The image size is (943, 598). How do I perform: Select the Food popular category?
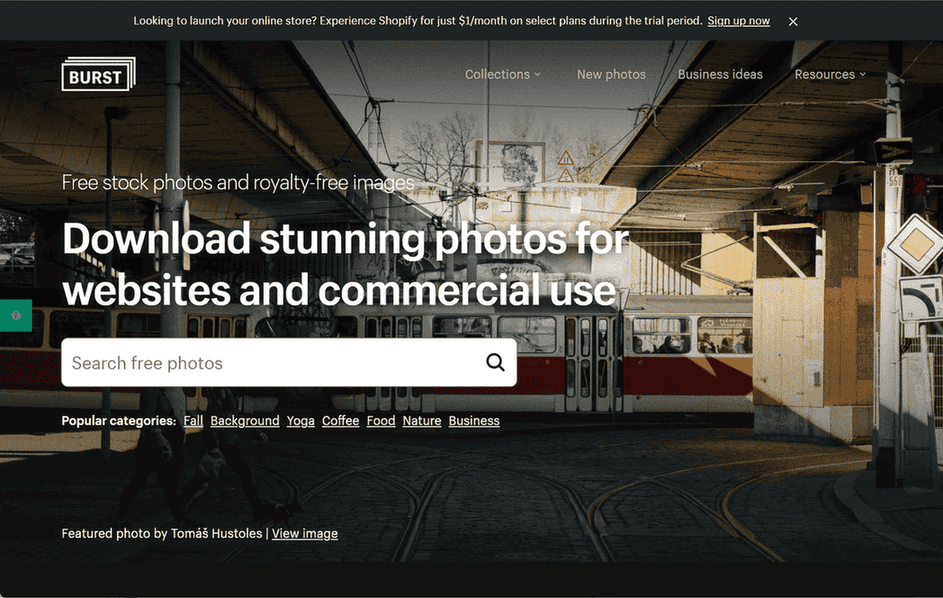[x=381, y=421]
